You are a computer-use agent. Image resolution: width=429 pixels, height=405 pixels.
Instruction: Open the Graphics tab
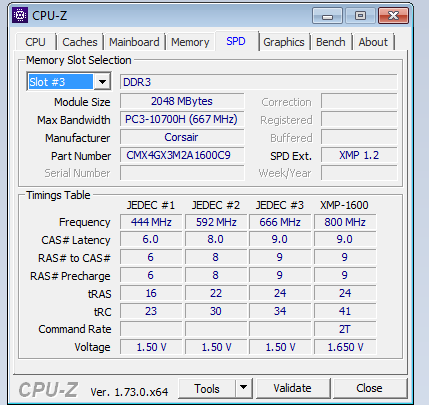(x=284, y=42)
